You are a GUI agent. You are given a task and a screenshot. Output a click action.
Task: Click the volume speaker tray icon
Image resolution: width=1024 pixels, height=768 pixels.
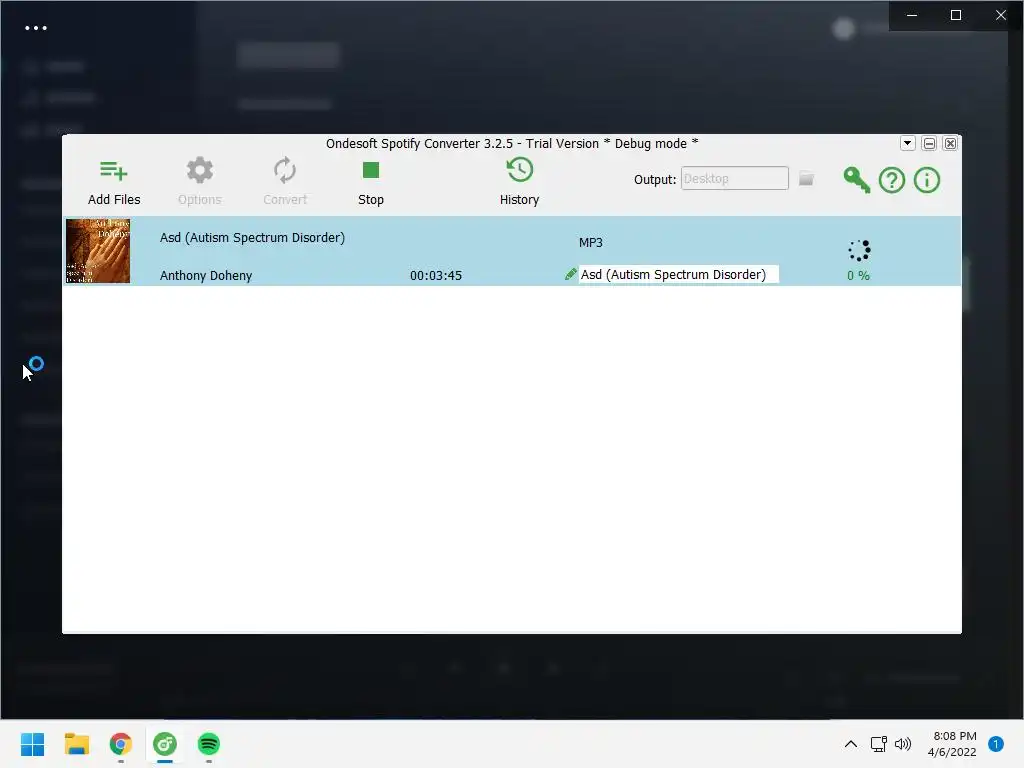(903, 744)
